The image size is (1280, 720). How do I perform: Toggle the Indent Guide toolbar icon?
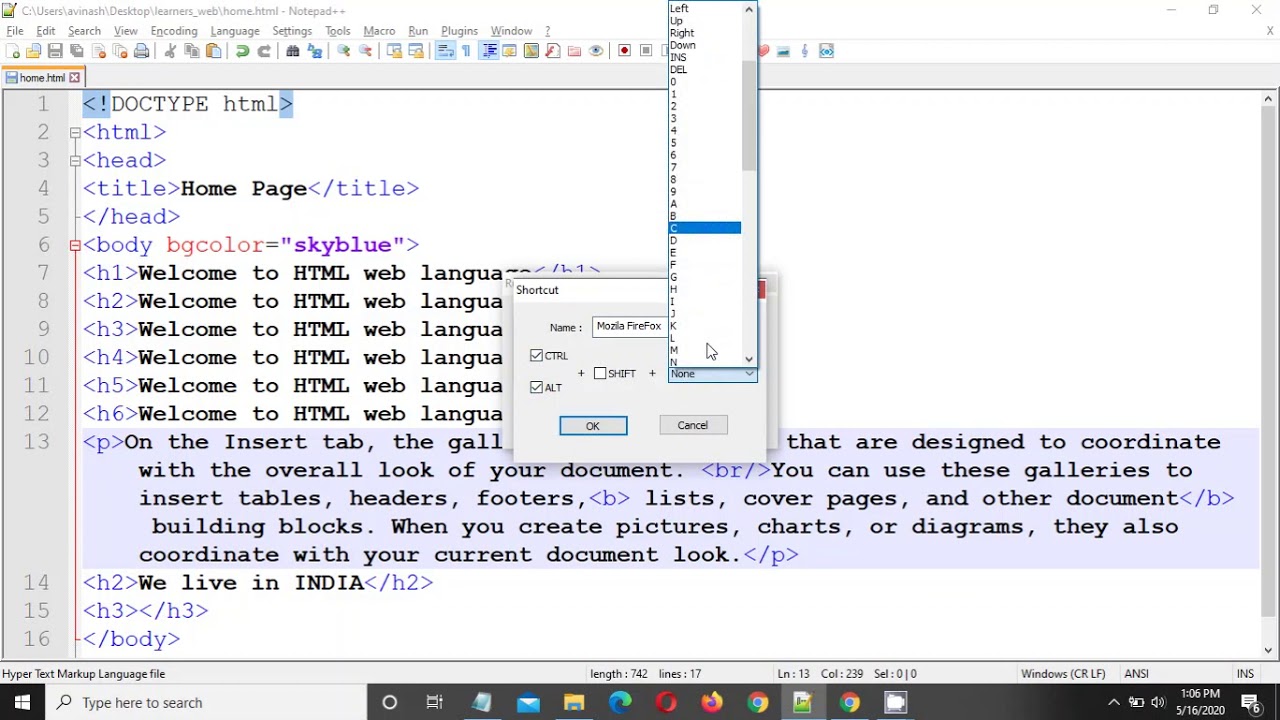pos(489,51)
